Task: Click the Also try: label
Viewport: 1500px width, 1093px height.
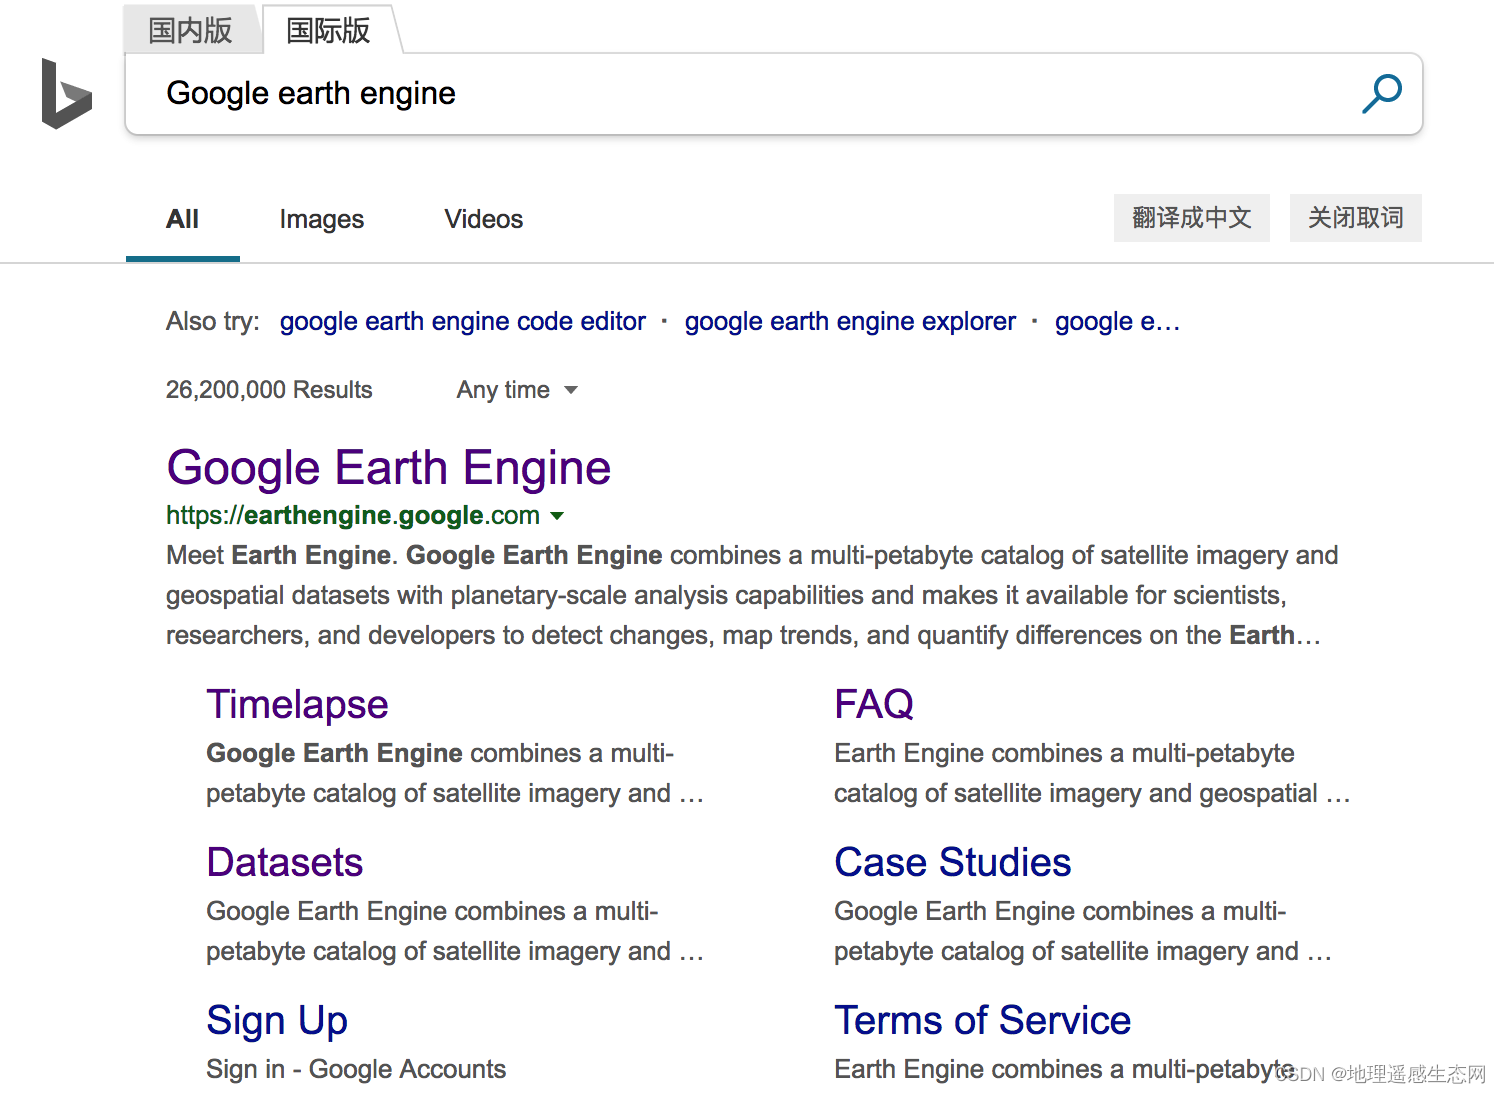Action: click(x=213, y=321)
